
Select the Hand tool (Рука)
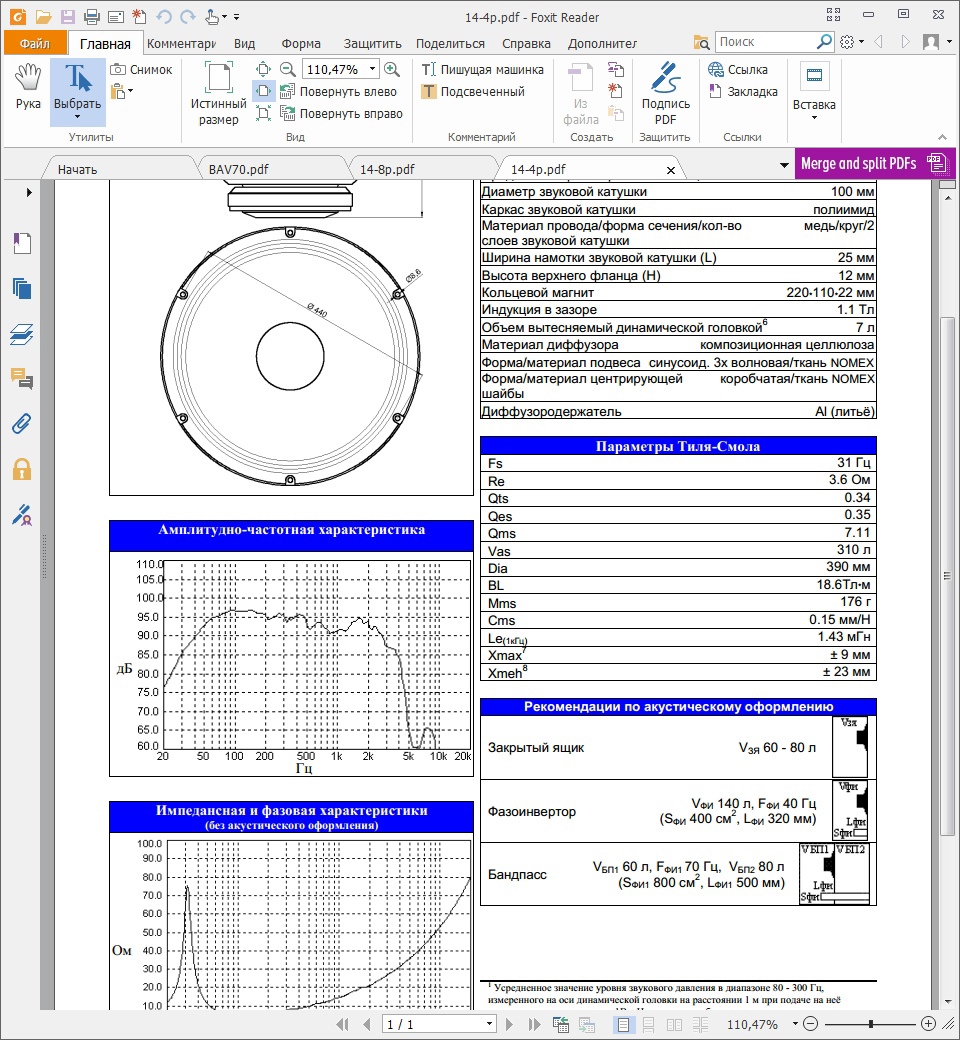28,86
